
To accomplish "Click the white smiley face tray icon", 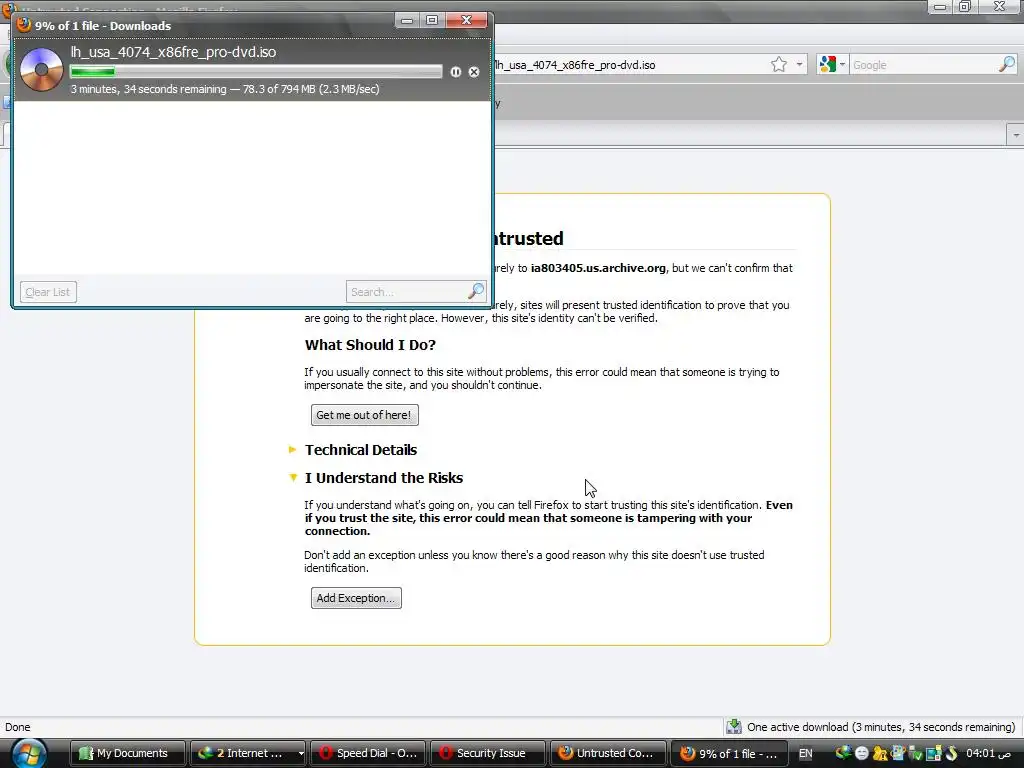I will point(861,753).
